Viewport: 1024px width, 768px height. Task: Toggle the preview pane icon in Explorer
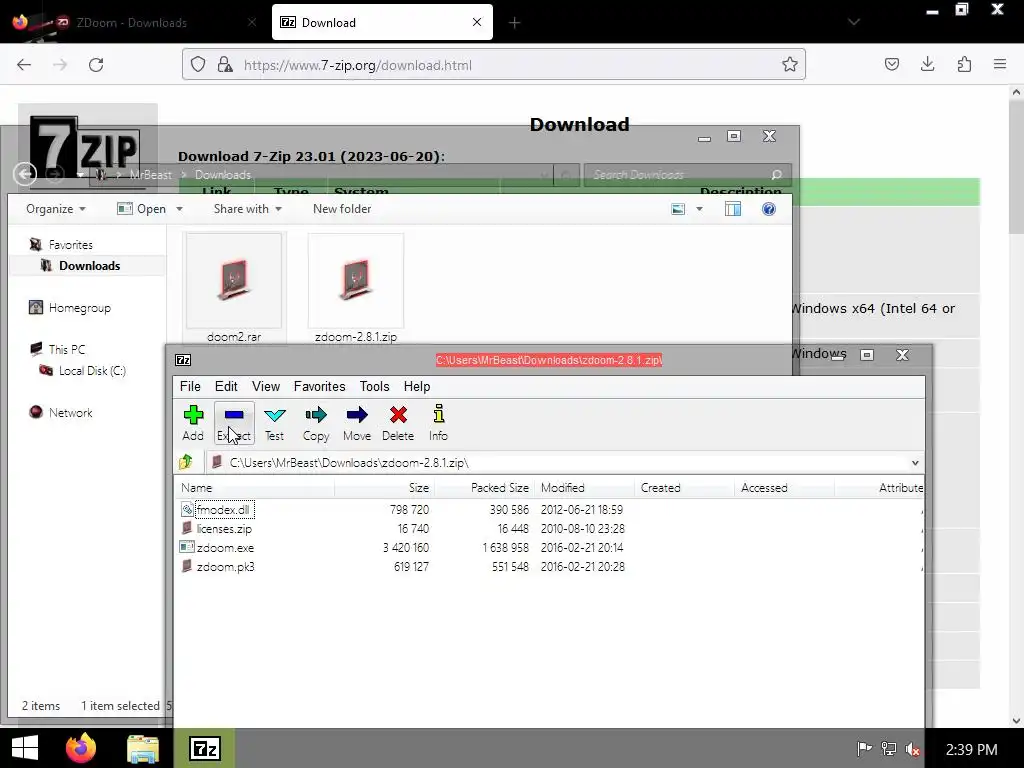click(x=733, y=209)
